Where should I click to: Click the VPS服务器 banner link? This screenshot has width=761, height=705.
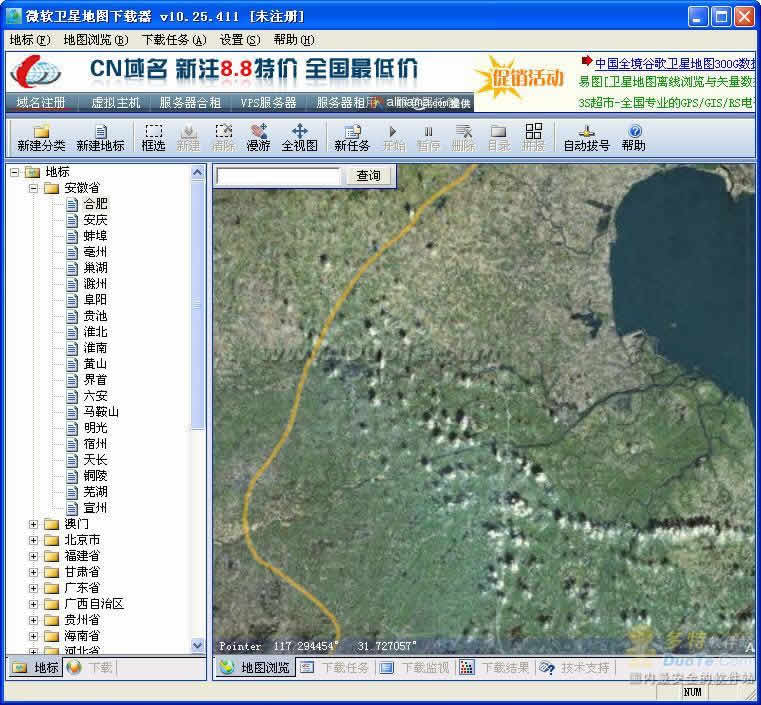tap(268, 103)
